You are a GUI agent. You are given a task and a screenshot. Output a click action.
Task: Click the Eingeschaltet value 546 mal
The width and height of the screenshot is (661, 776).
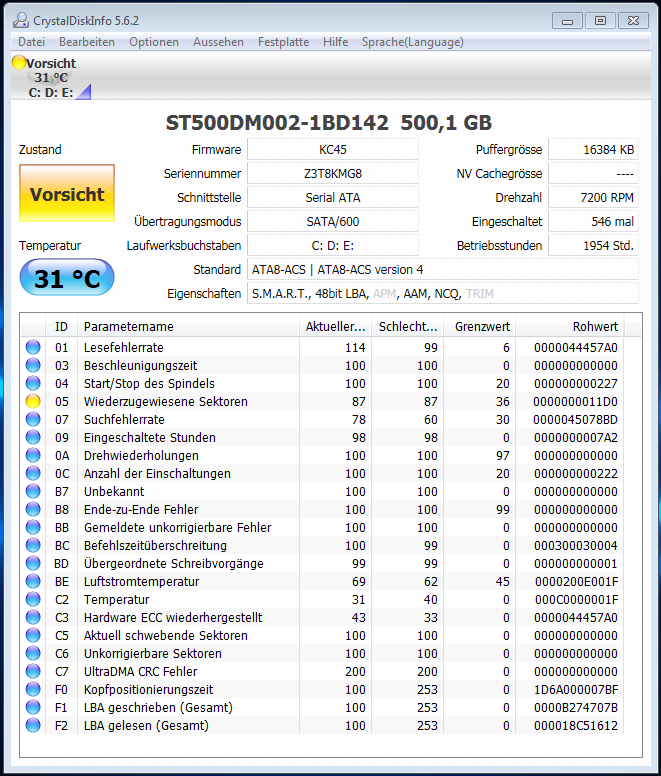tap(594, 221)
